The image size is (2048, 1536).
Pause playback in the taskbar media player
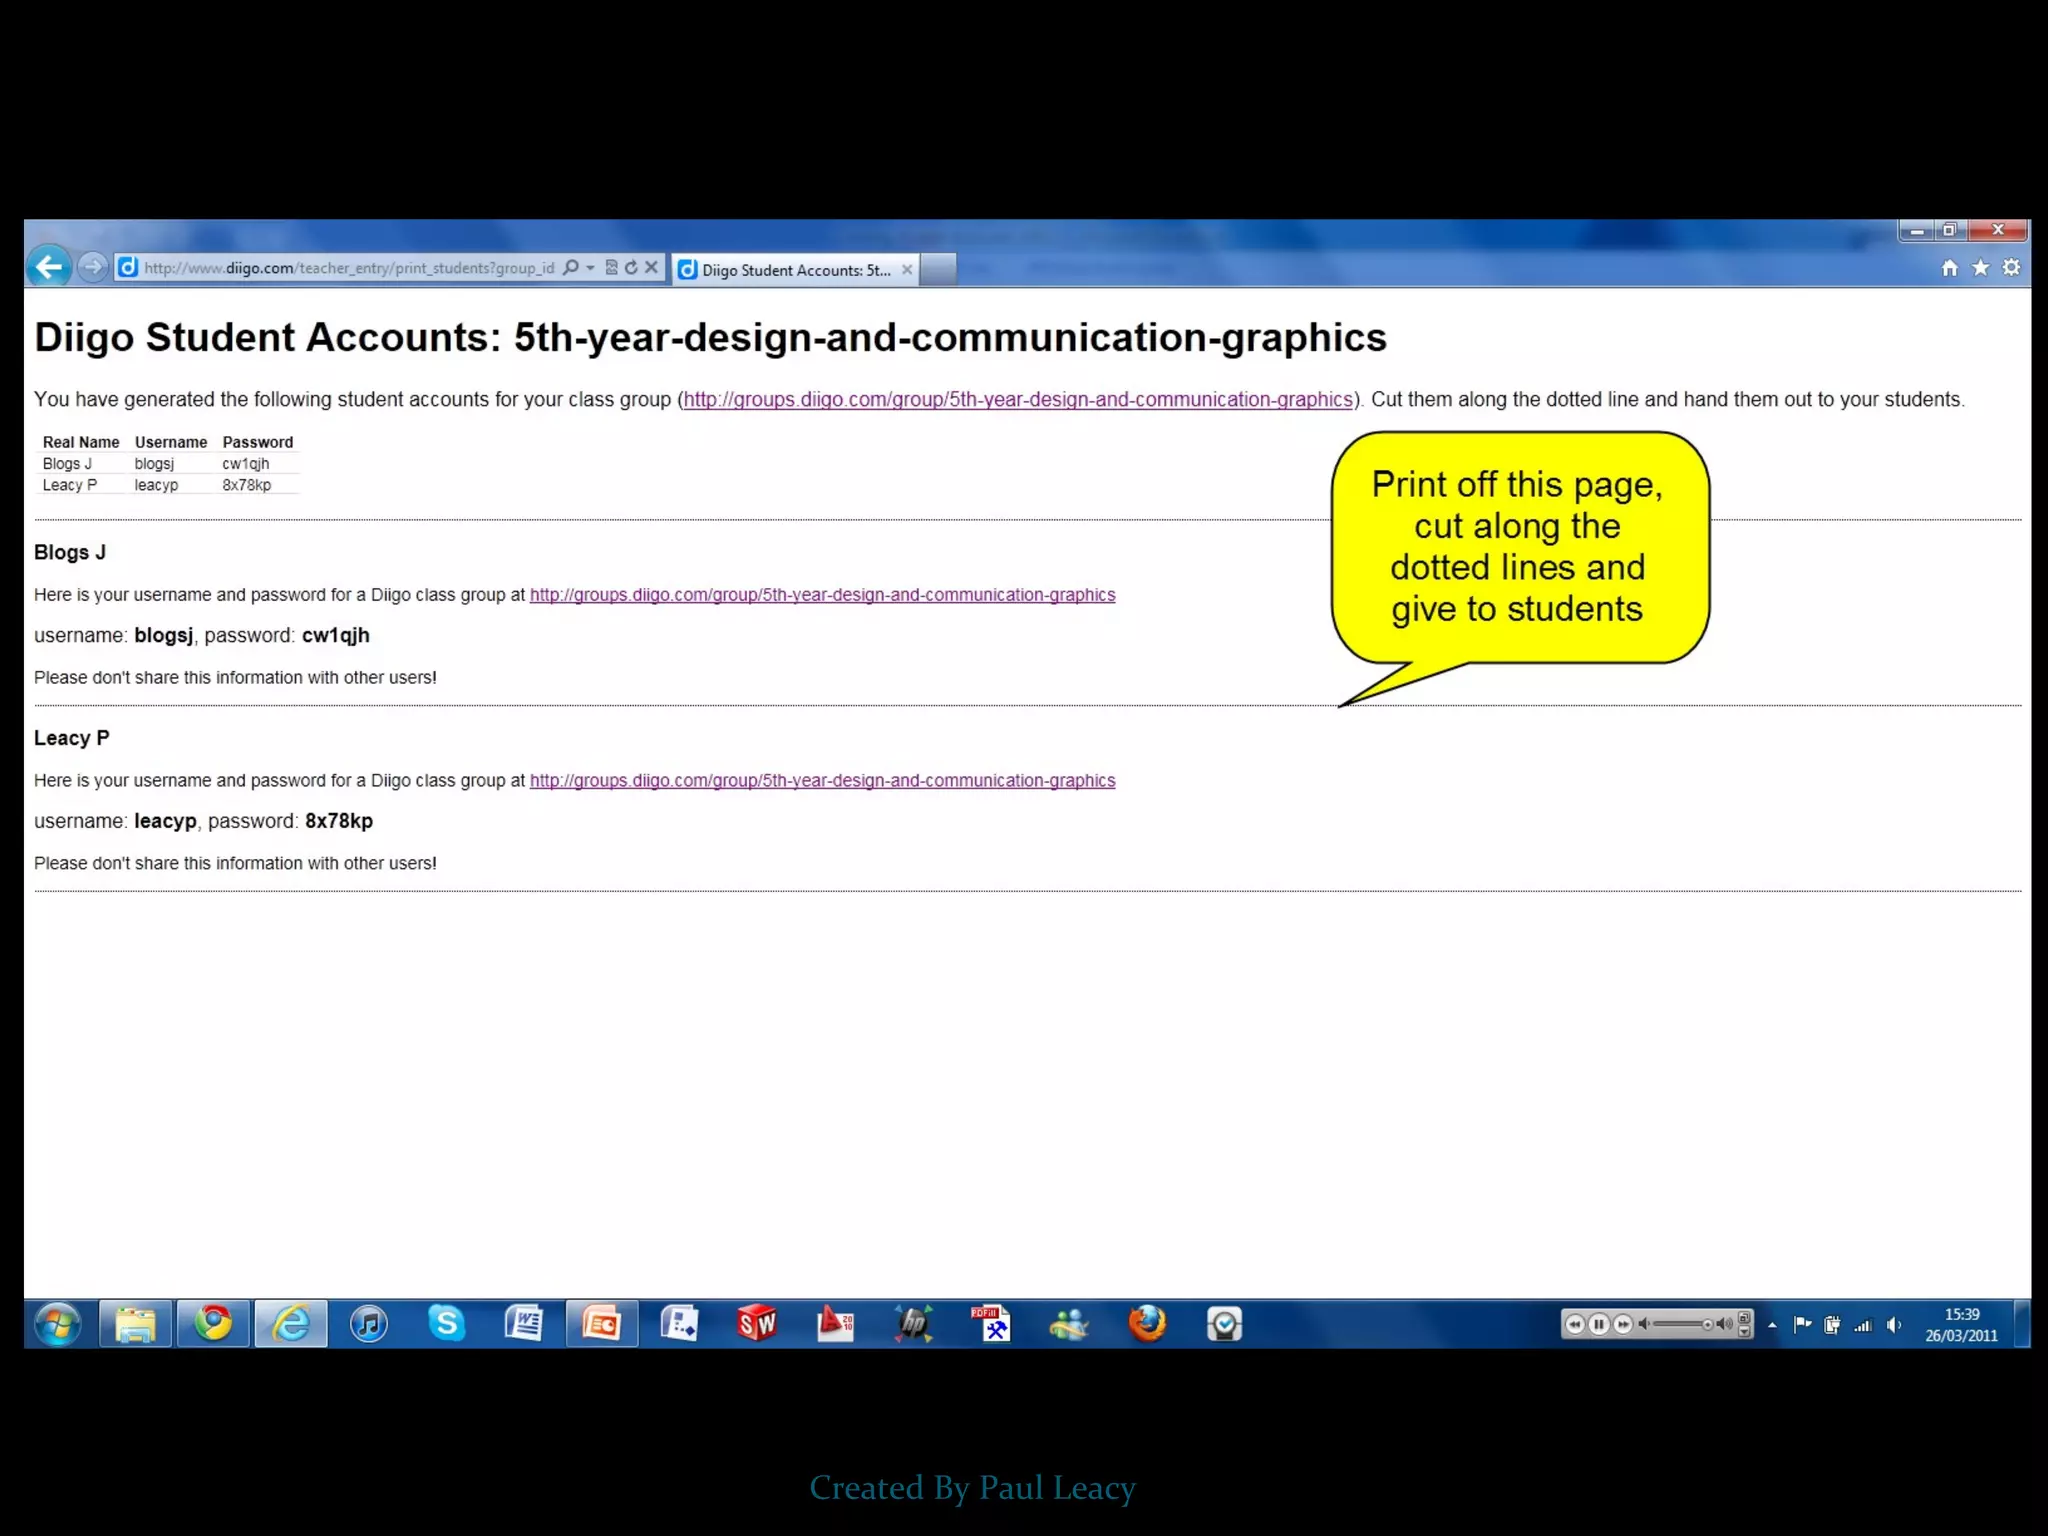coord(1599,1324)
